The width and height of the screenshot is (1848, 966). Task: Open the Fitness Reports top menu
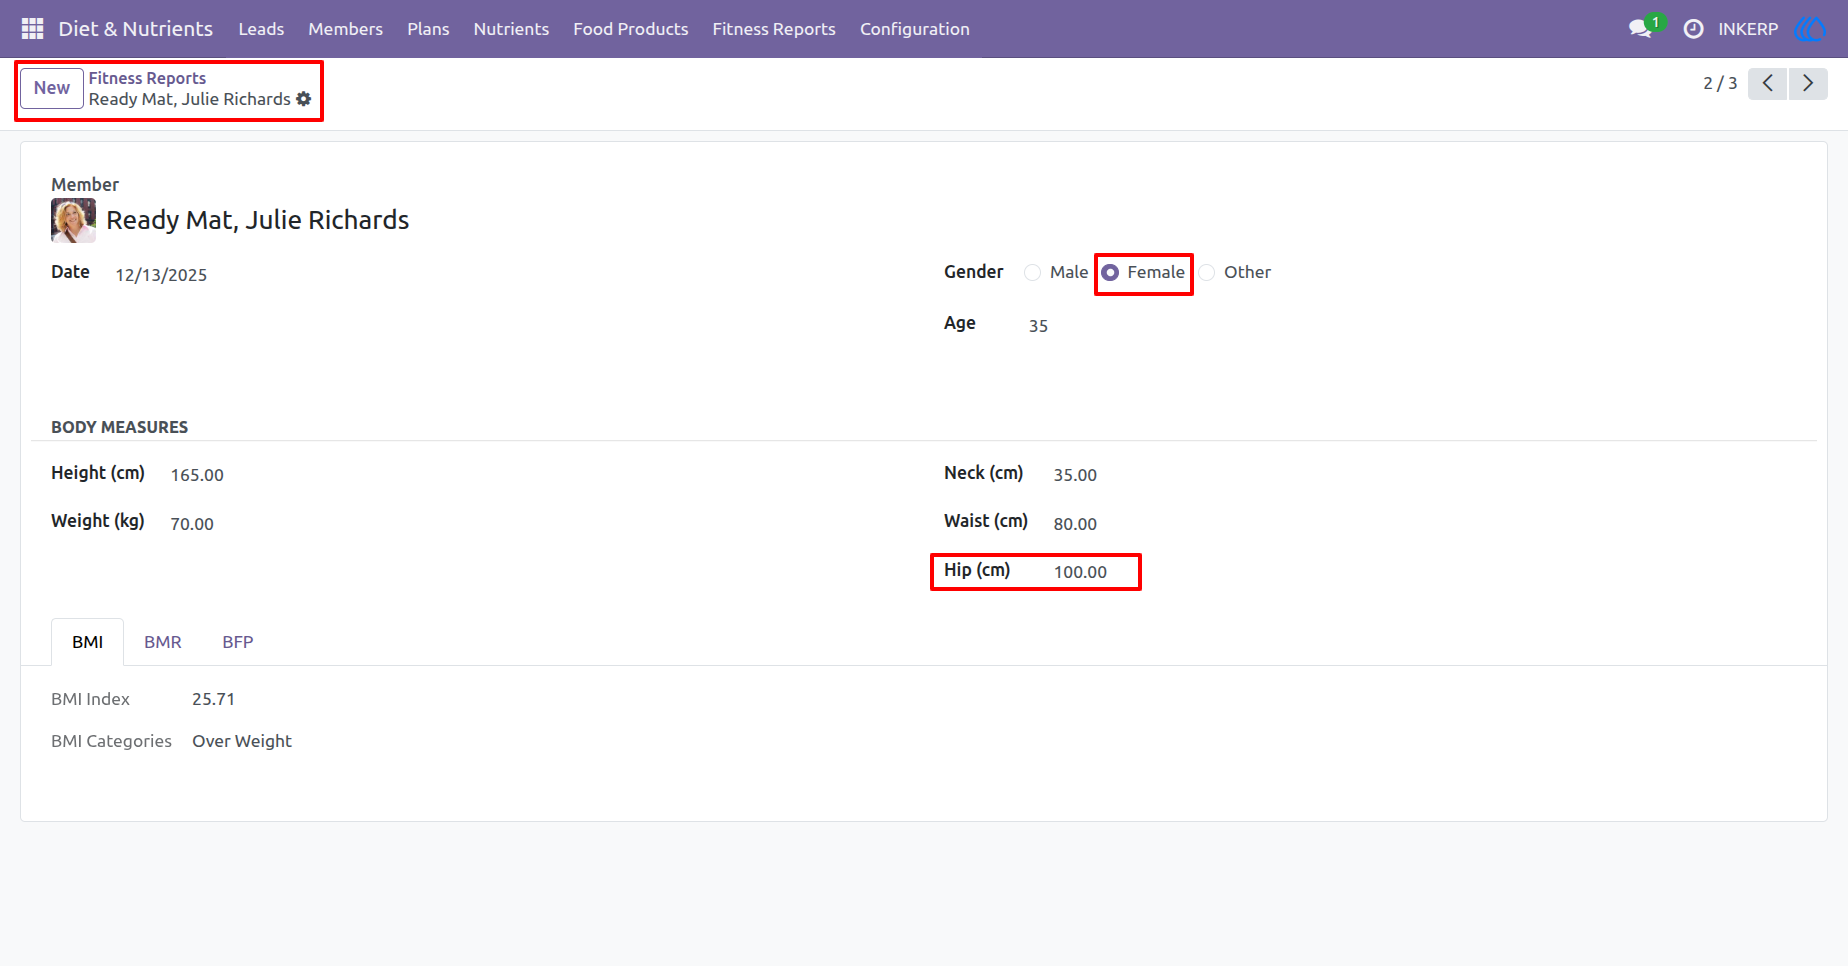click(x=774, y=29)
